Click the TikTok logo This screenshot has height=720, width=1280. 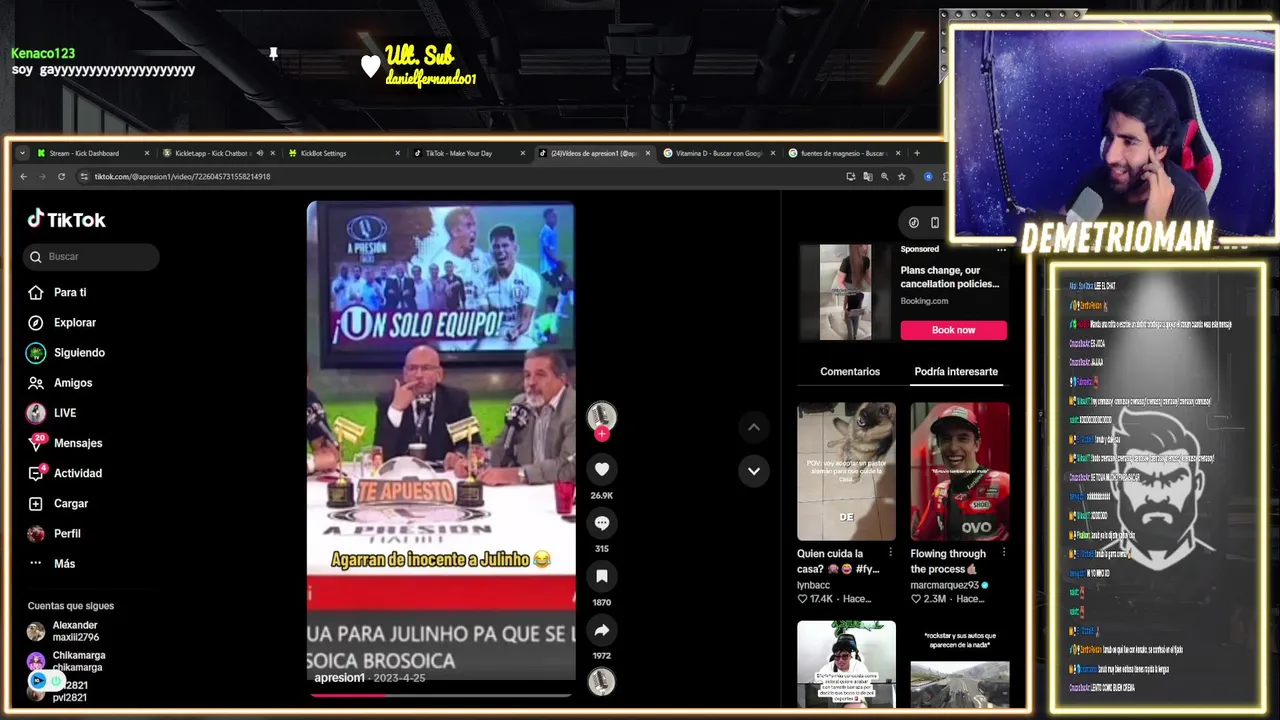pos(66,219)
